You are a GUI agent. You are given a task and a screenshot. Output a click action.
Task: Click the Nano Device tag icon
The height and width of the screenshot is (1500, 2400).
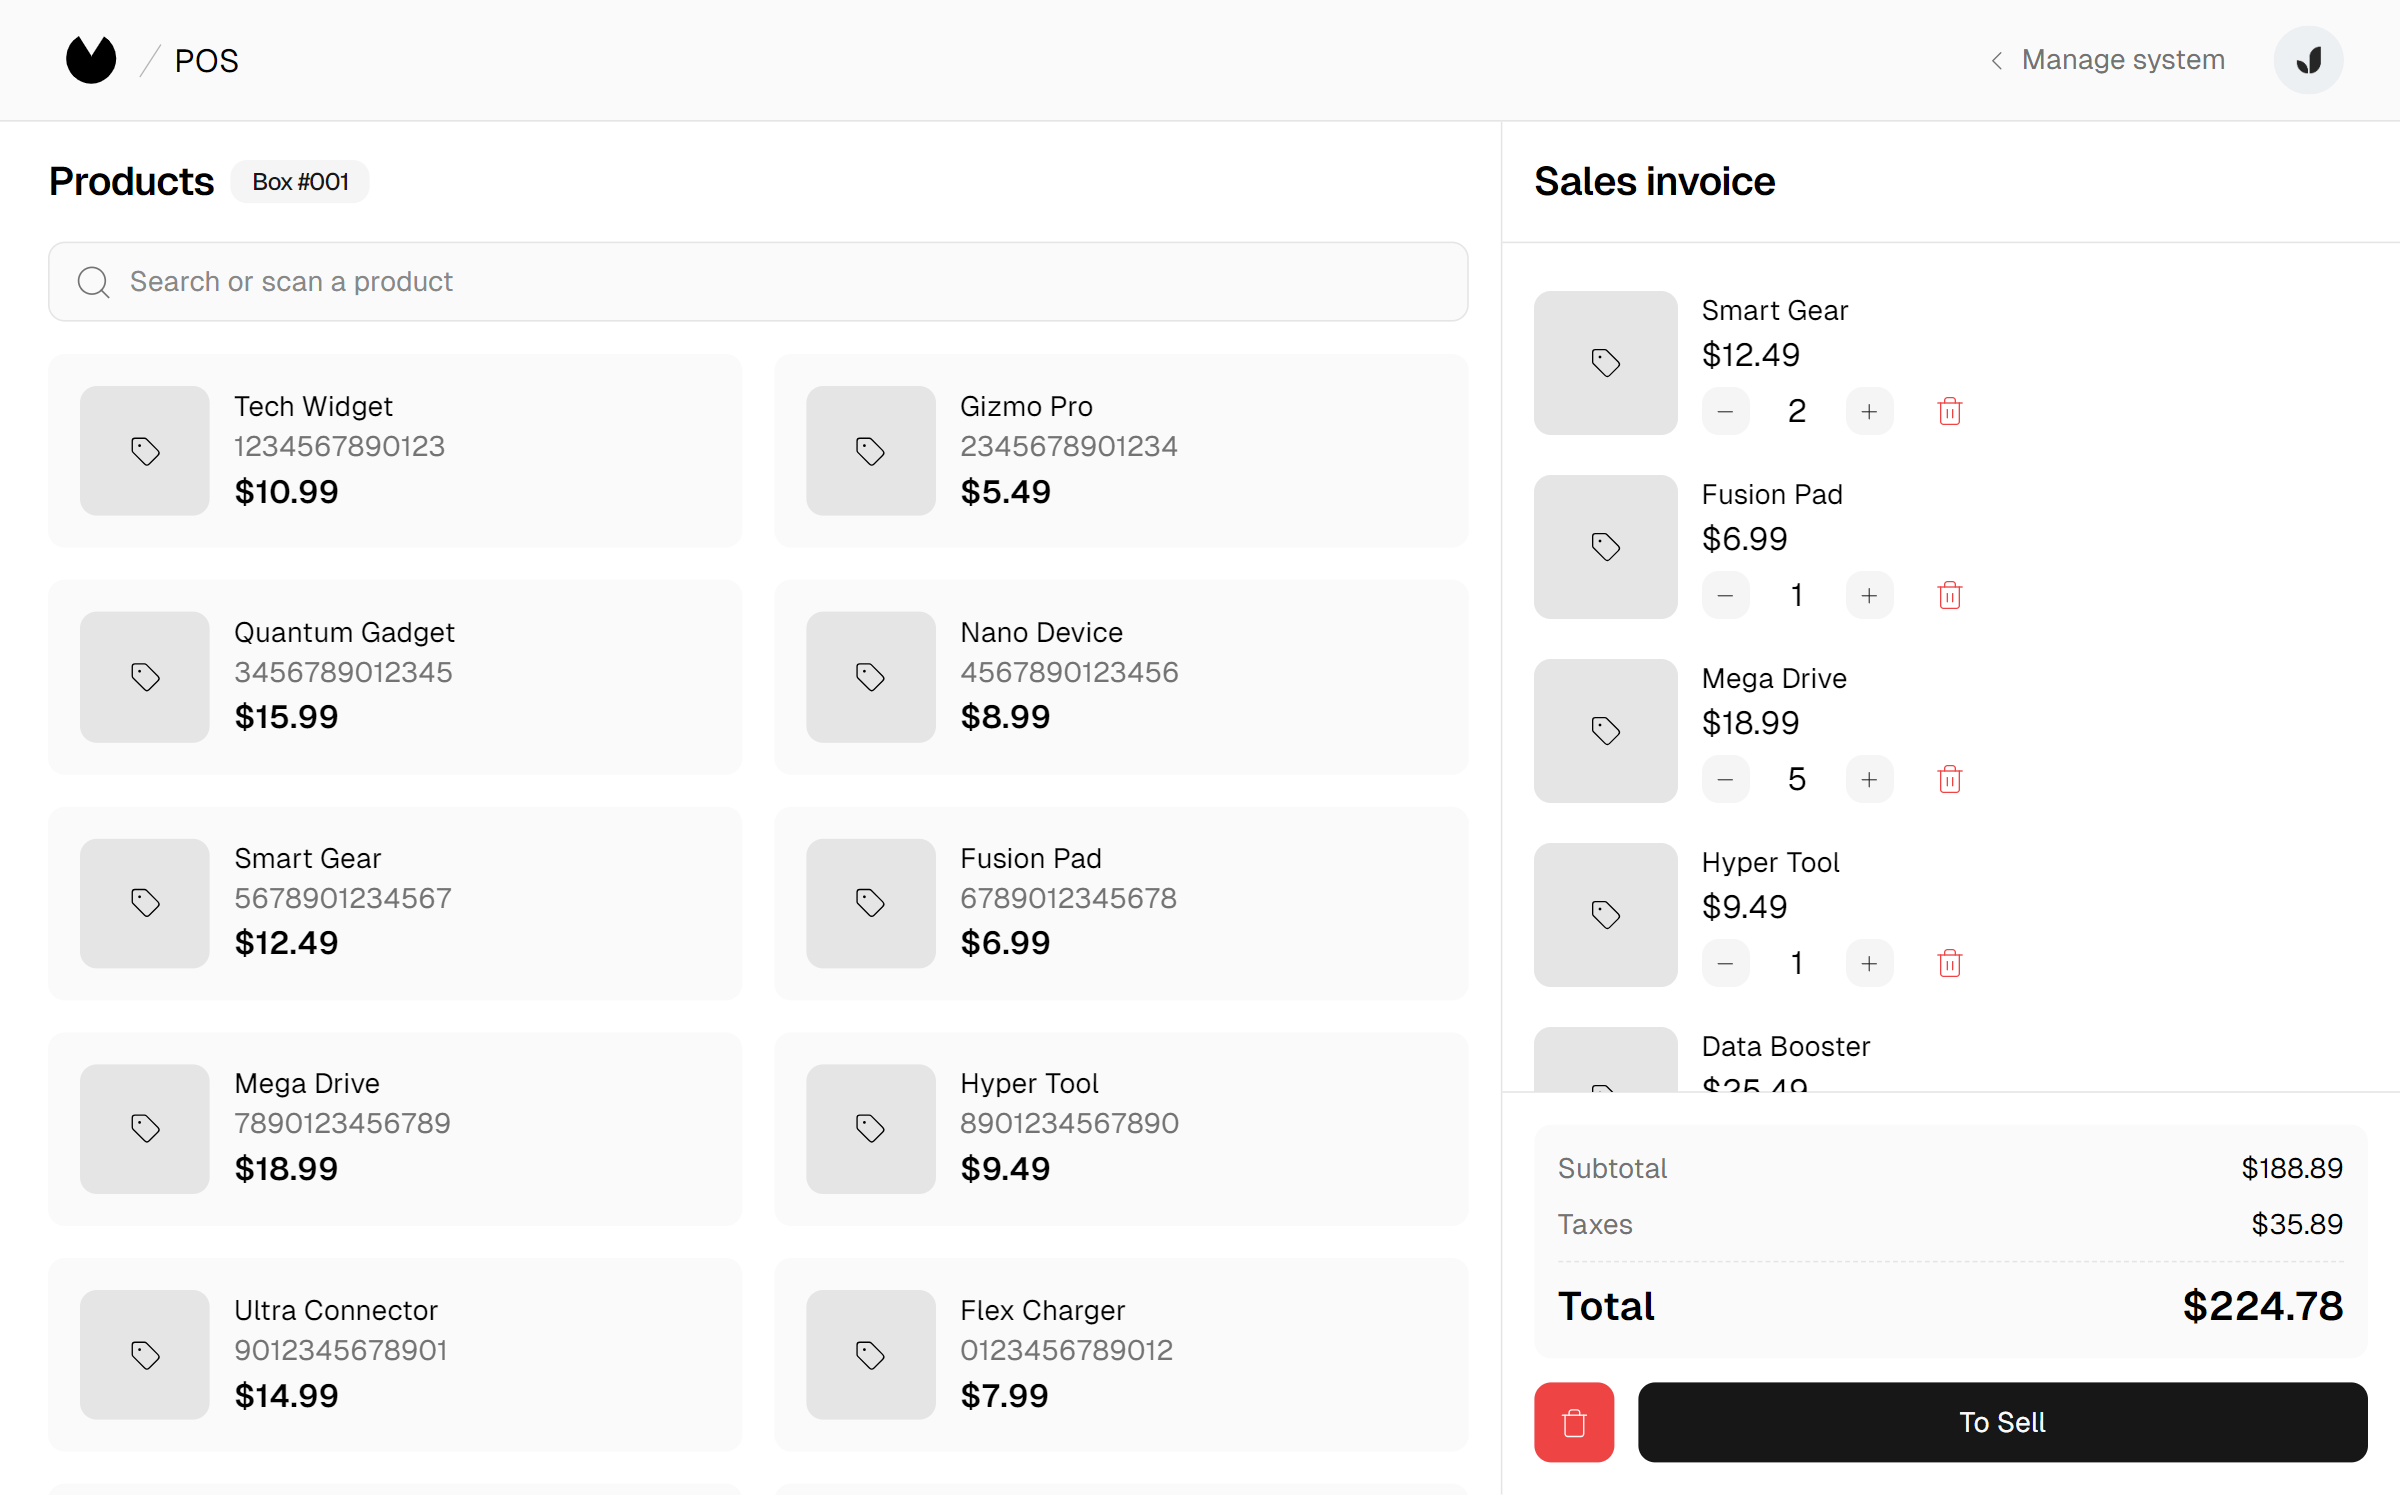tap(871, 677)
